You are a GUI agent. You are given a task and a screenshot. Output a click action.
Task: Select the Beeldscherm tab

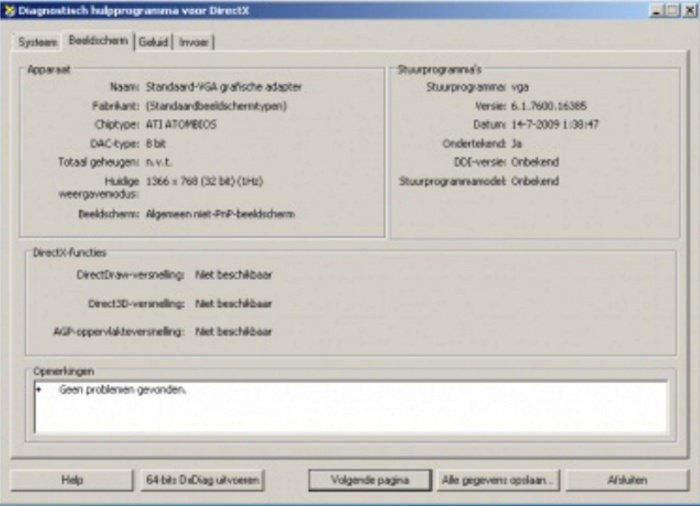tap(98, 41)
